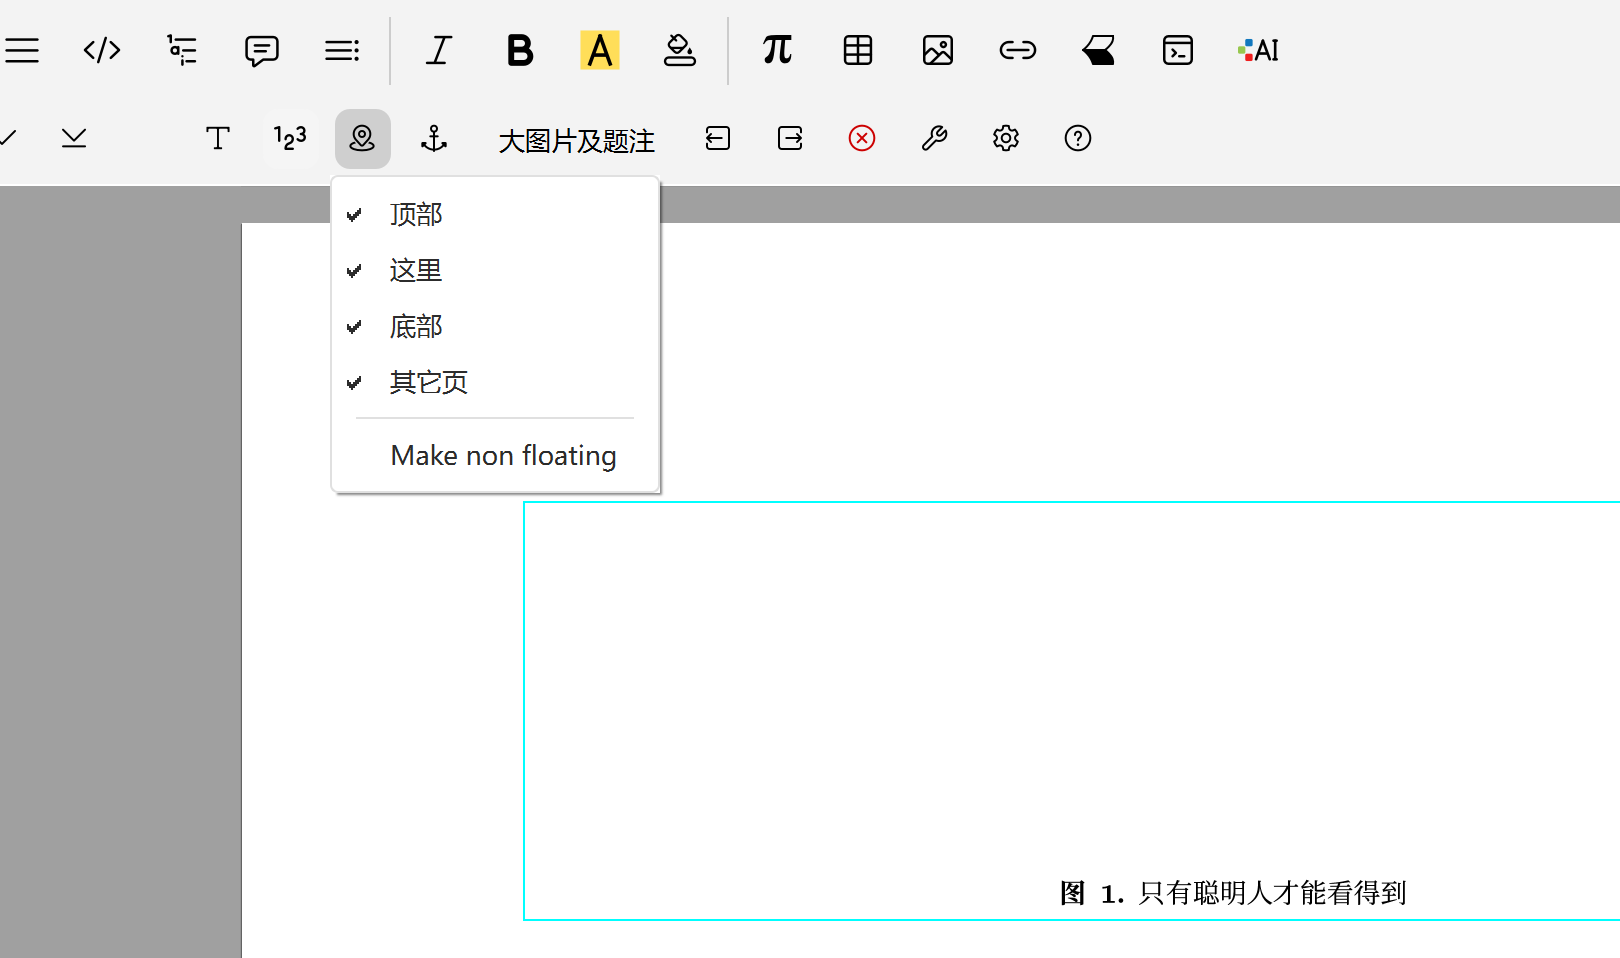Insert a table from toolbar

pyautogui.click(x=858, y=50)
